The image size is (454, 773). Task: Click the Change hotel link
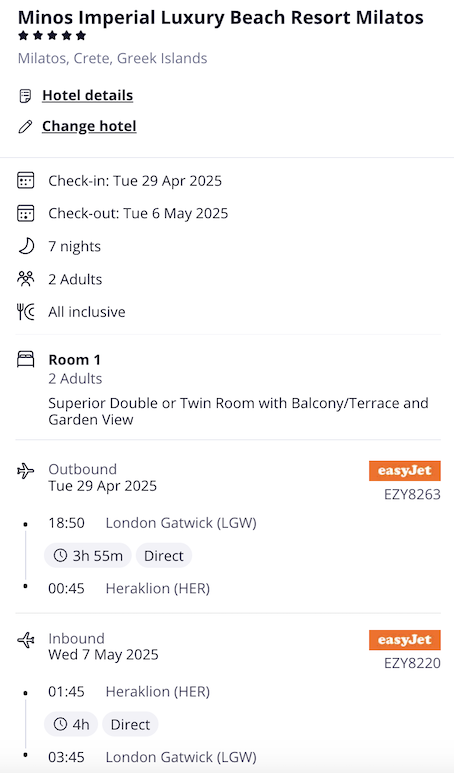point(89,126)
